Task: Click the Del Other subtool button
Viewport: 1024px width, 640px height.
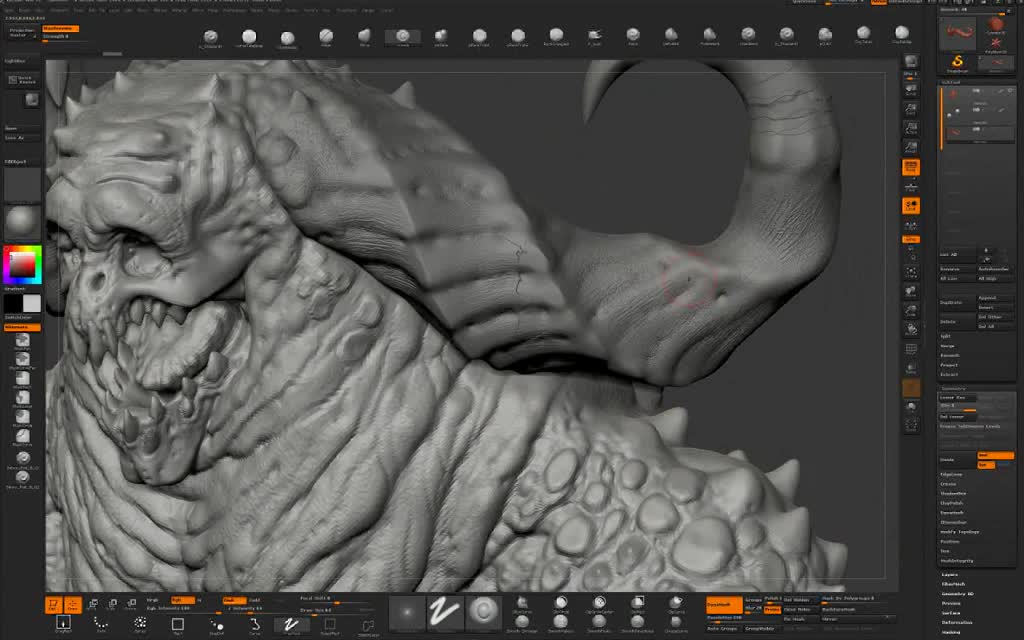Action: (996, 317)
